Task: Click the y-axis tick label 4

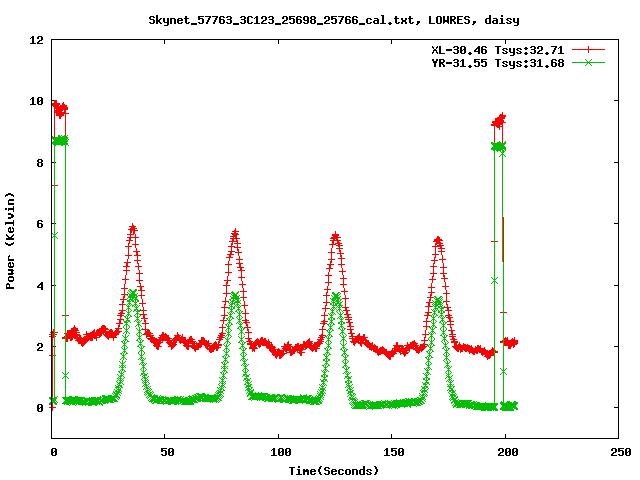Action: coord(40,286)
